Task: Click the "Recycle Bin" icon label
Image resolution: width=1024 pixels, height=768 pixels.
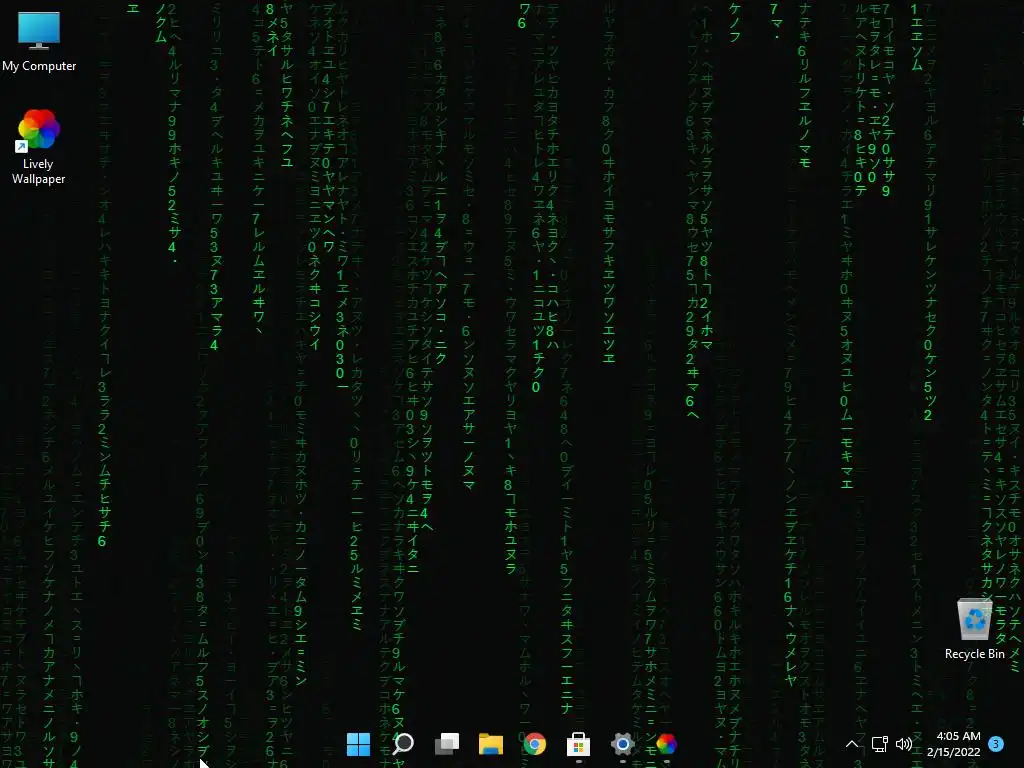Action: tap(974, 654)
